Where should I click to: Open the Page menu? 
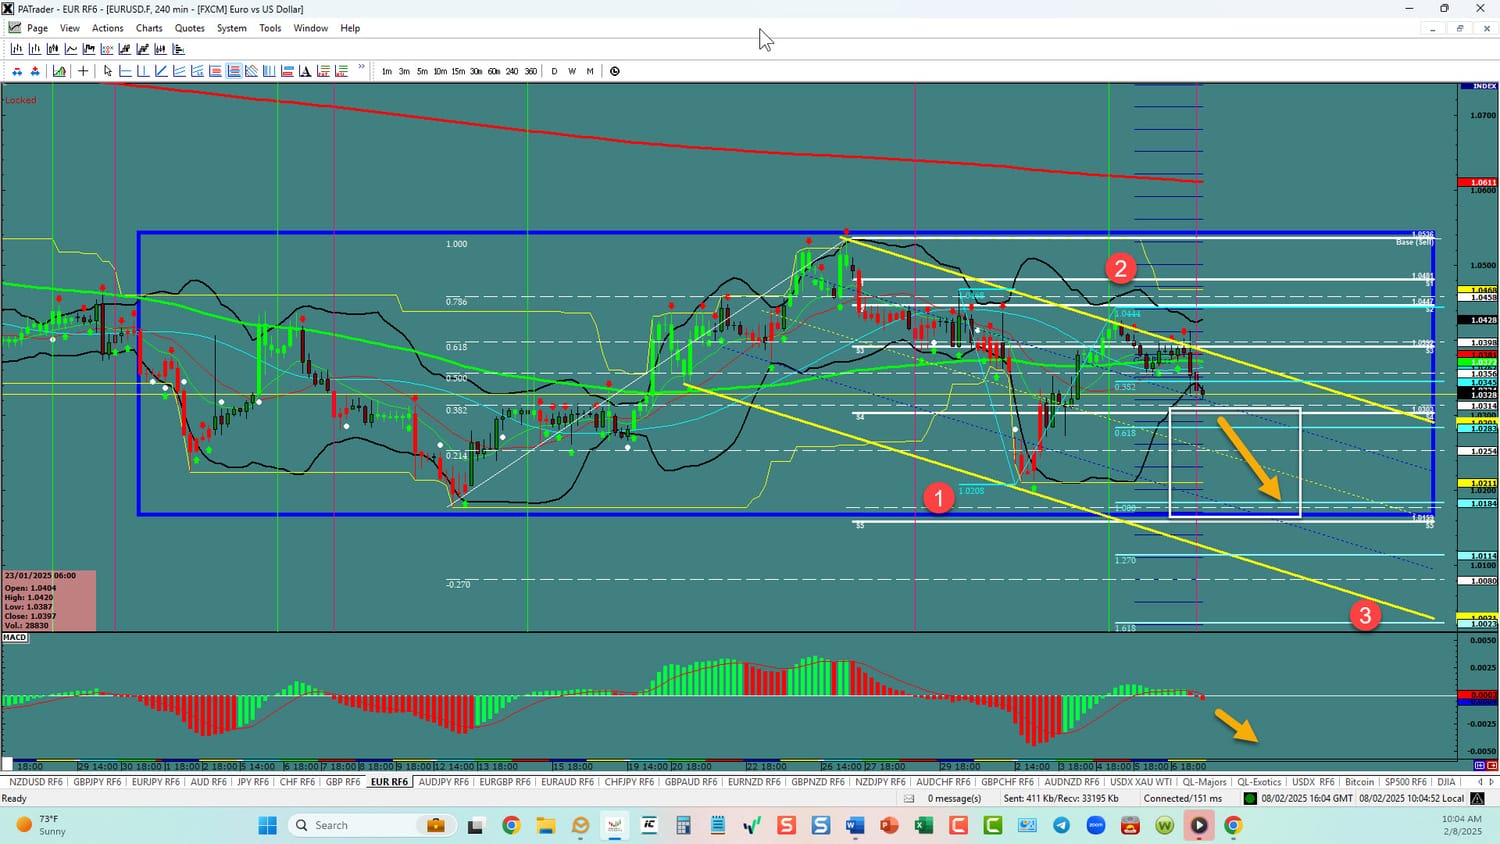(38, 28)
